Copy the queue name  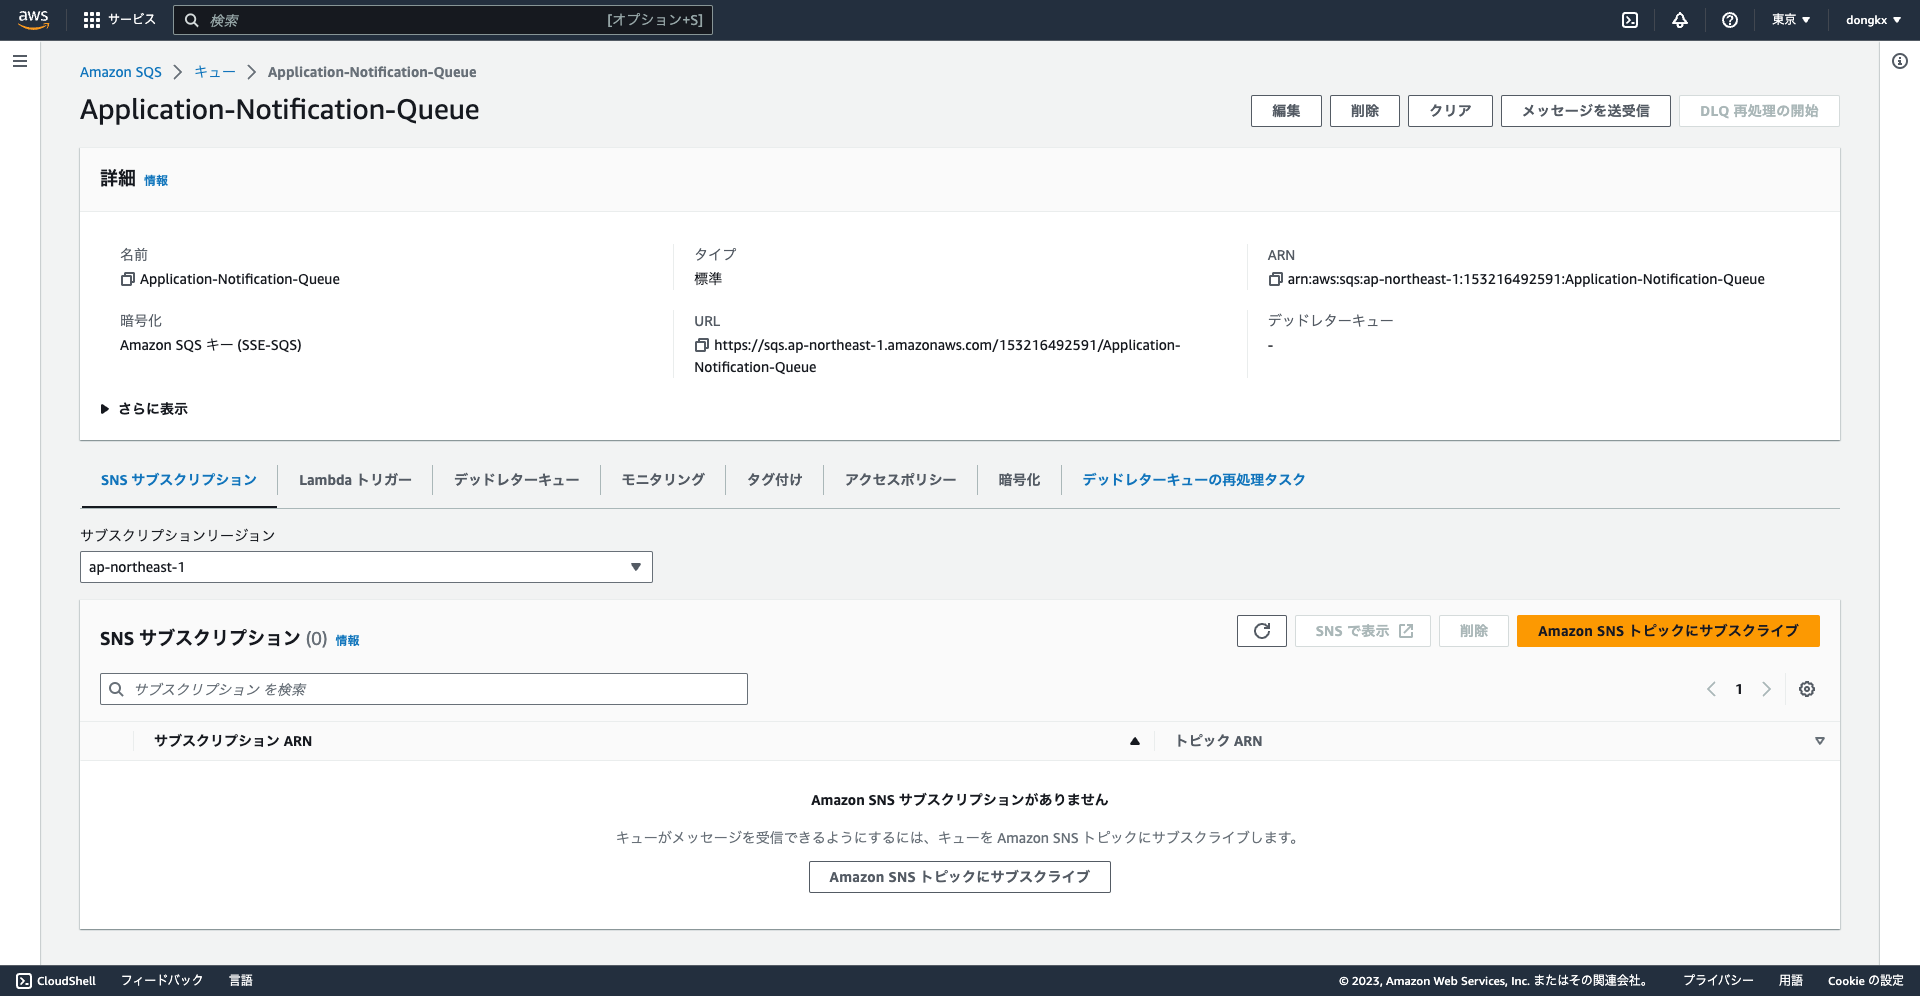(x=128, y=279)
